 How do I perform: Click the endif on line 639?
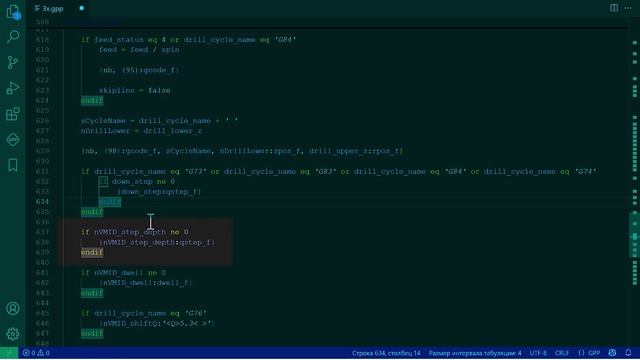point(92,252)
